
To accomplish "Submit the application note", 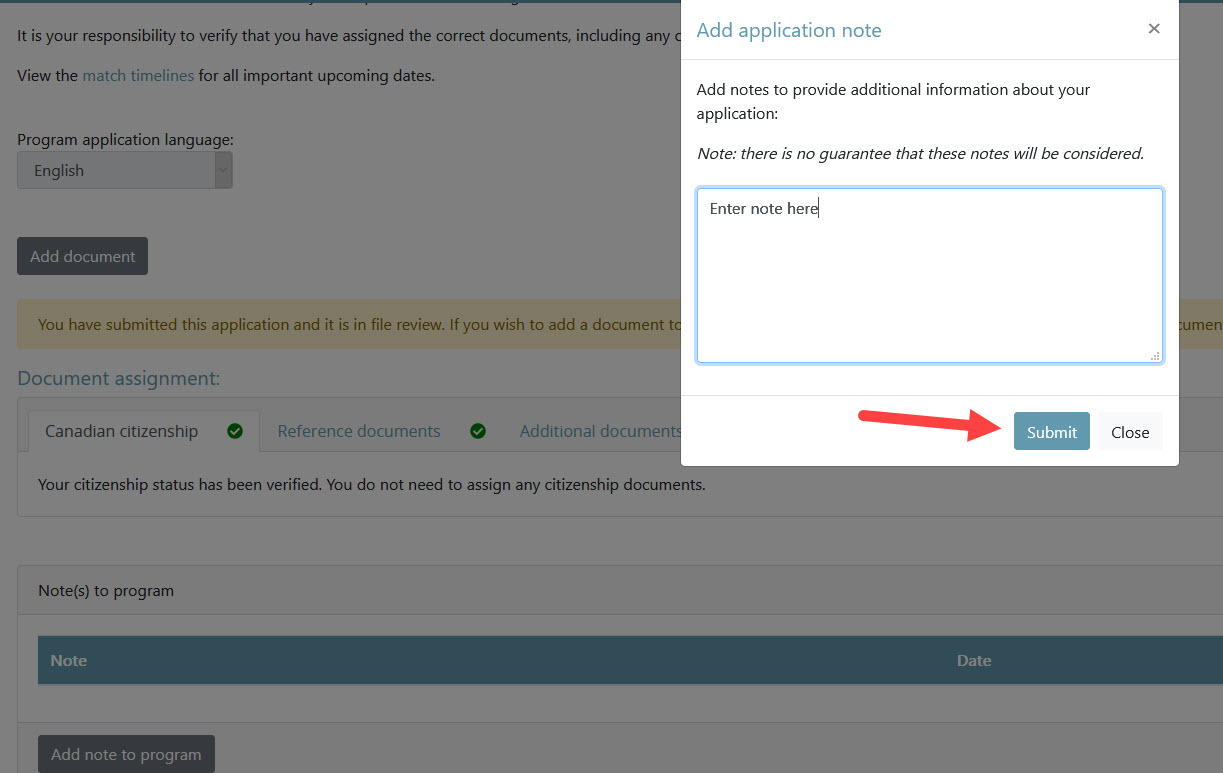I will pos(1051,432).
